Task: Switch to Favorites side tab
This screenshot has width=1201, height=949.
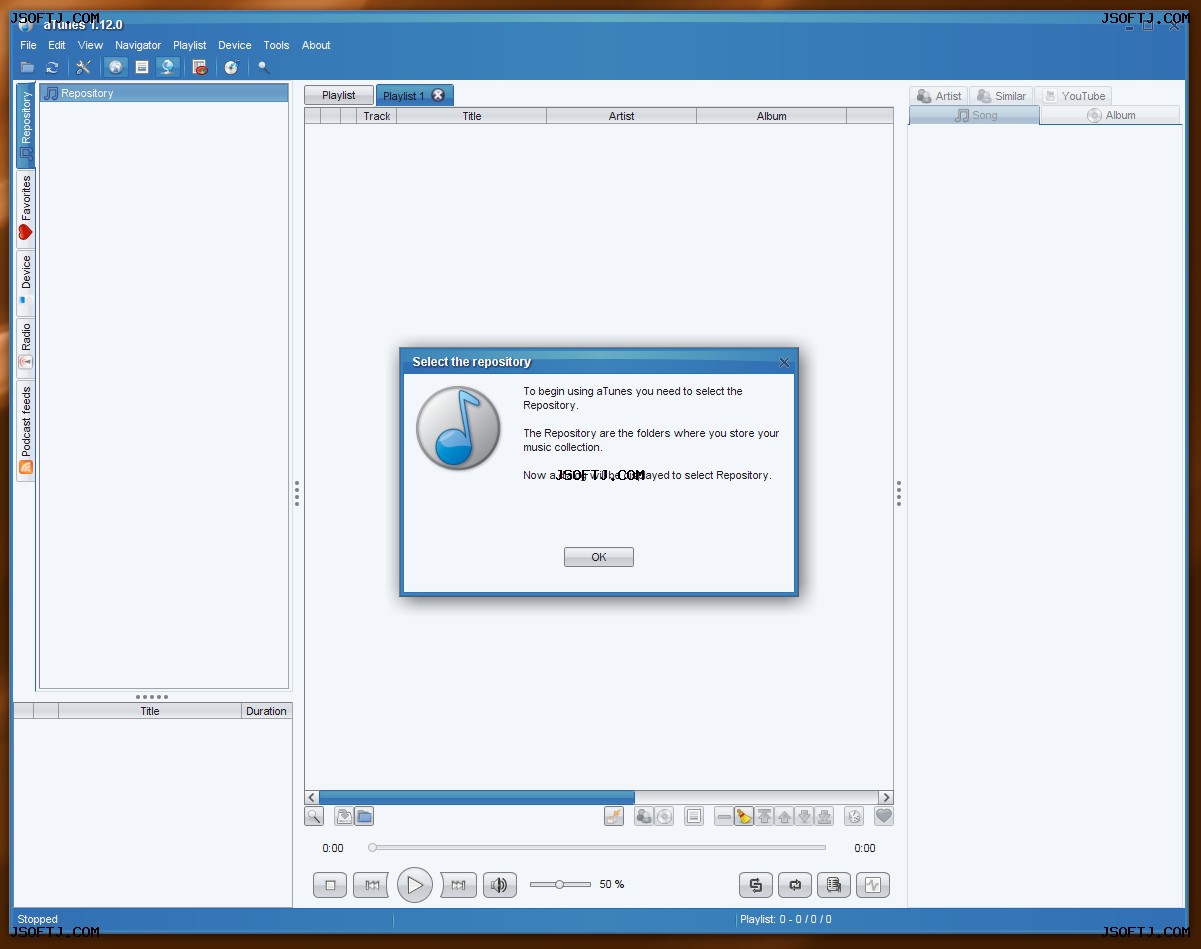Action: (26, 208)
